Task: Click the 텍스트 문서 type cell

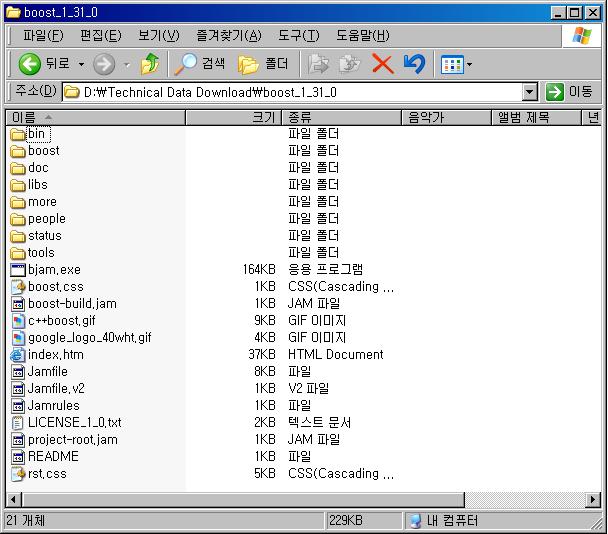Action: [x=320, y=423]
